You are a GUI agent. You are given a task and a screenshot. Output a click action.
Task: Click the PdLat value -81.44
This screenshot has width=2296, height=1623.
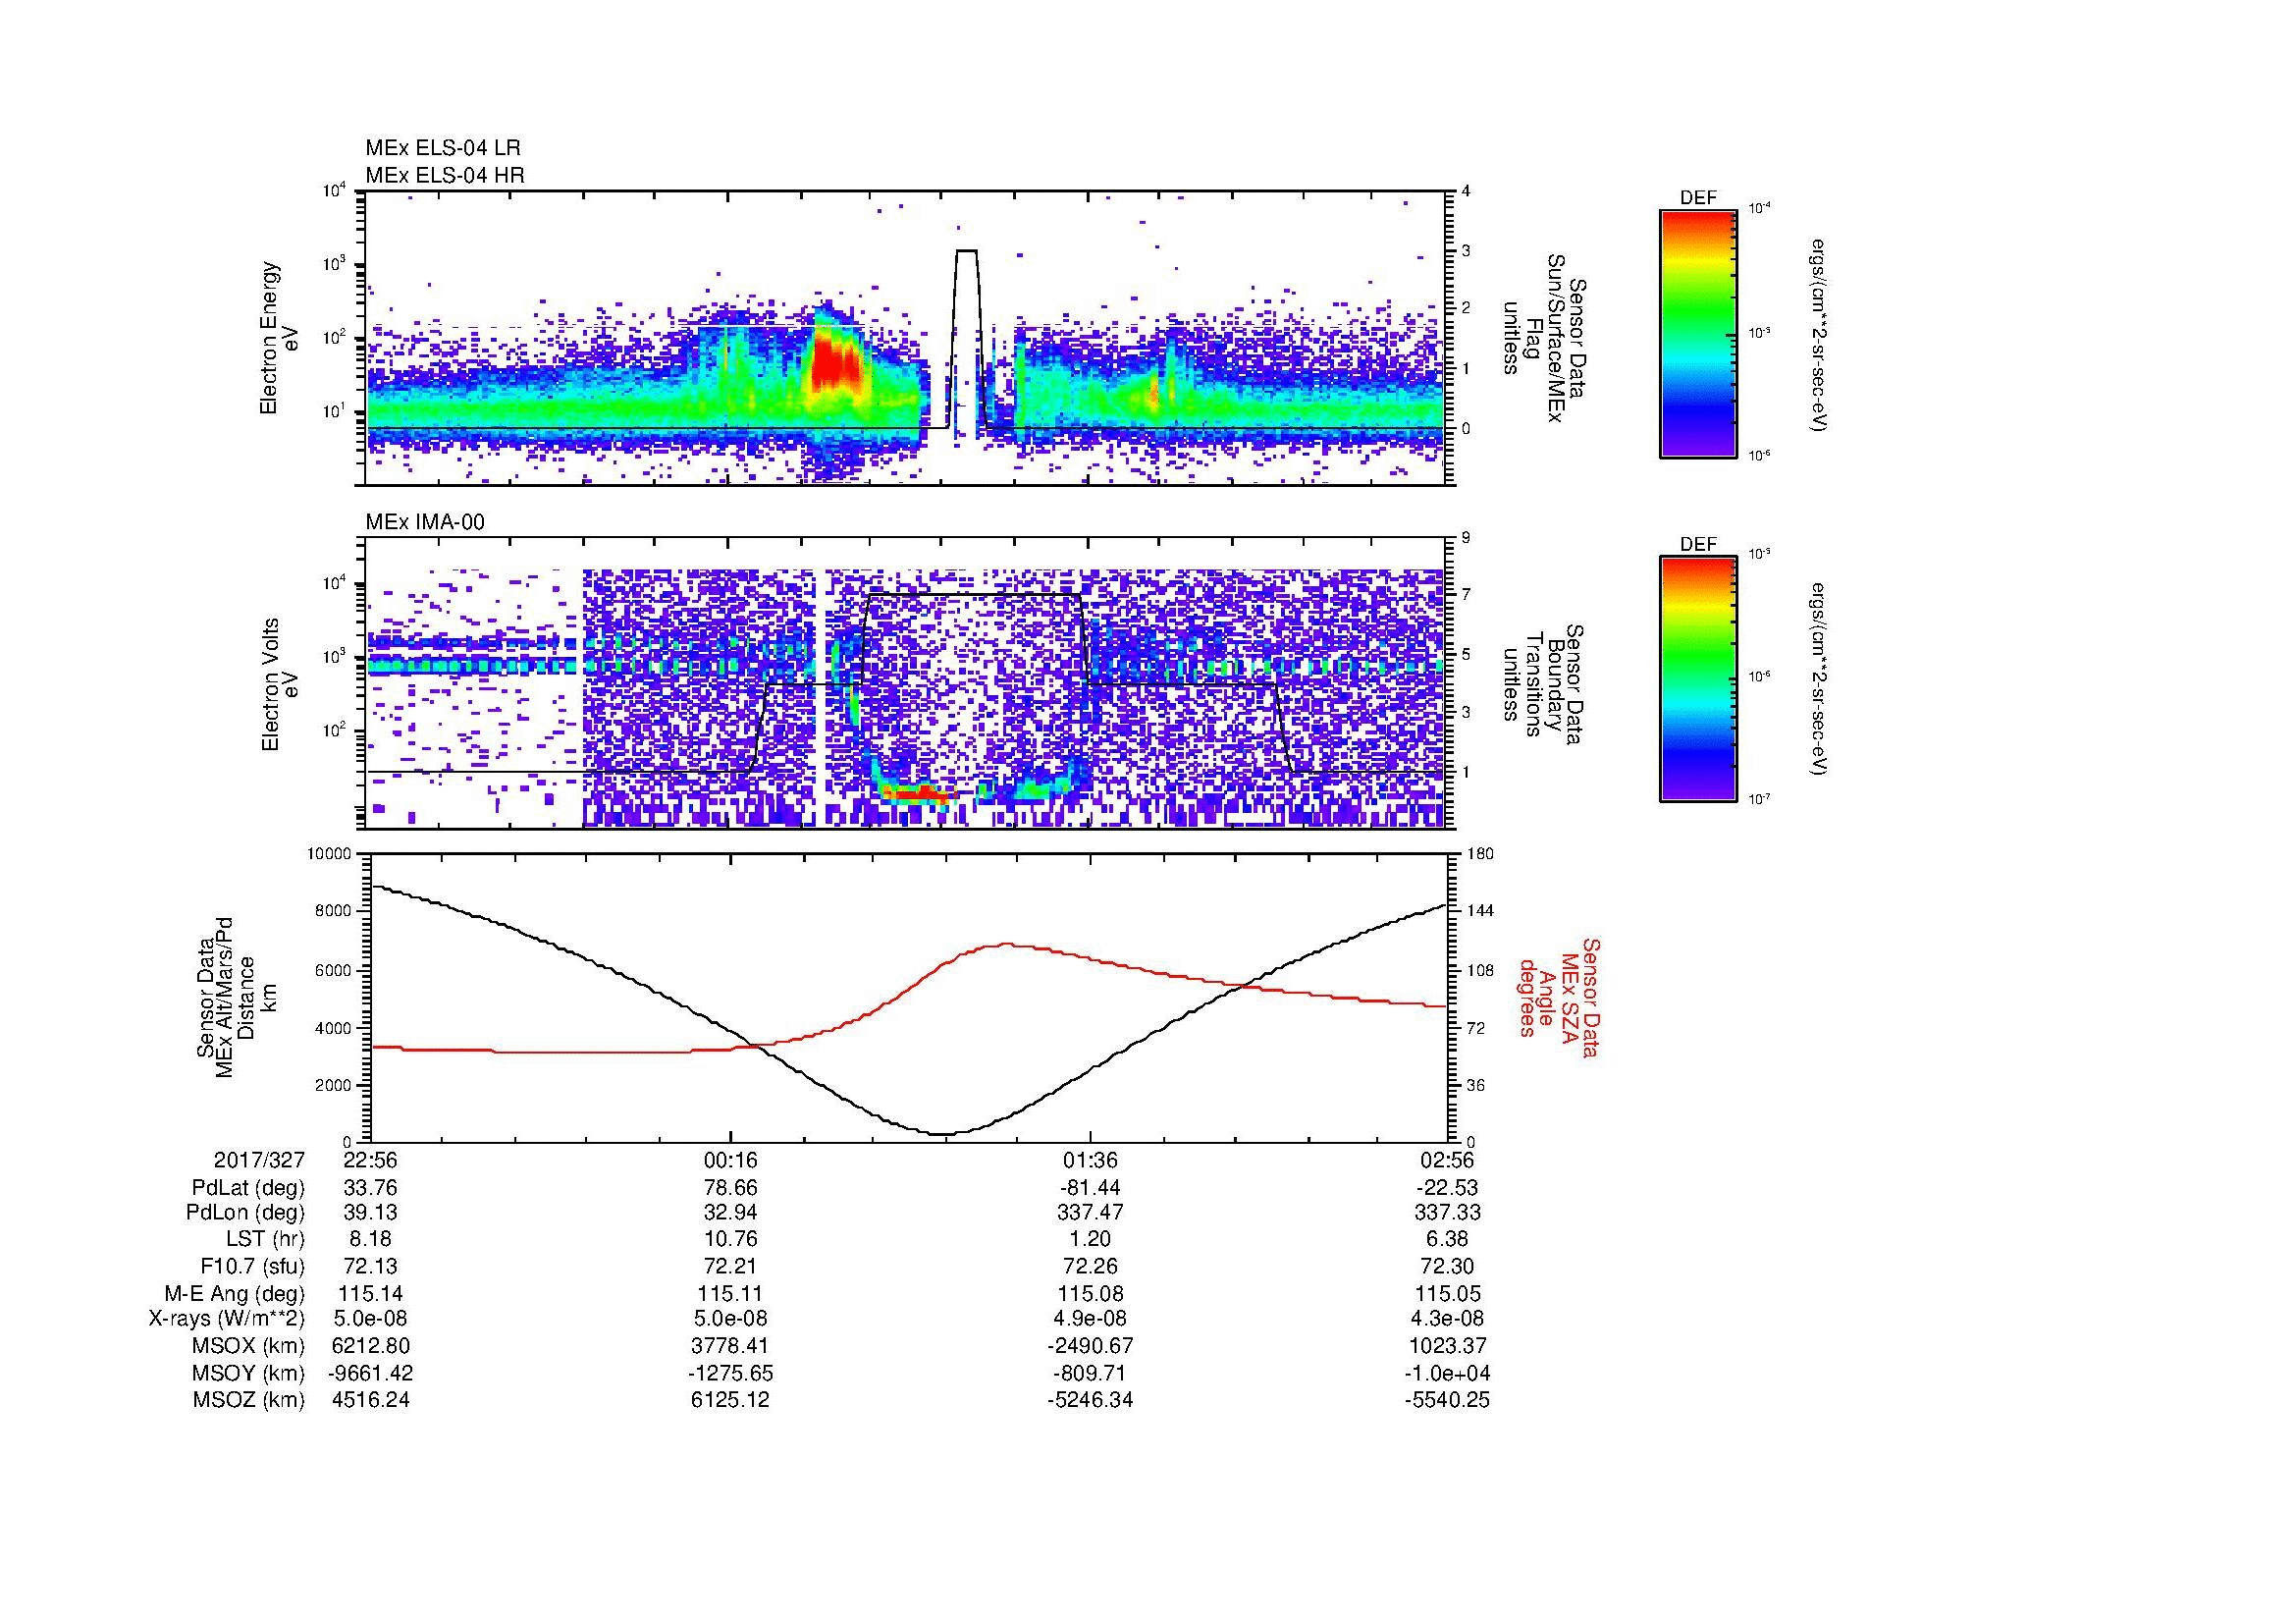click(x=1090, y=1188)
